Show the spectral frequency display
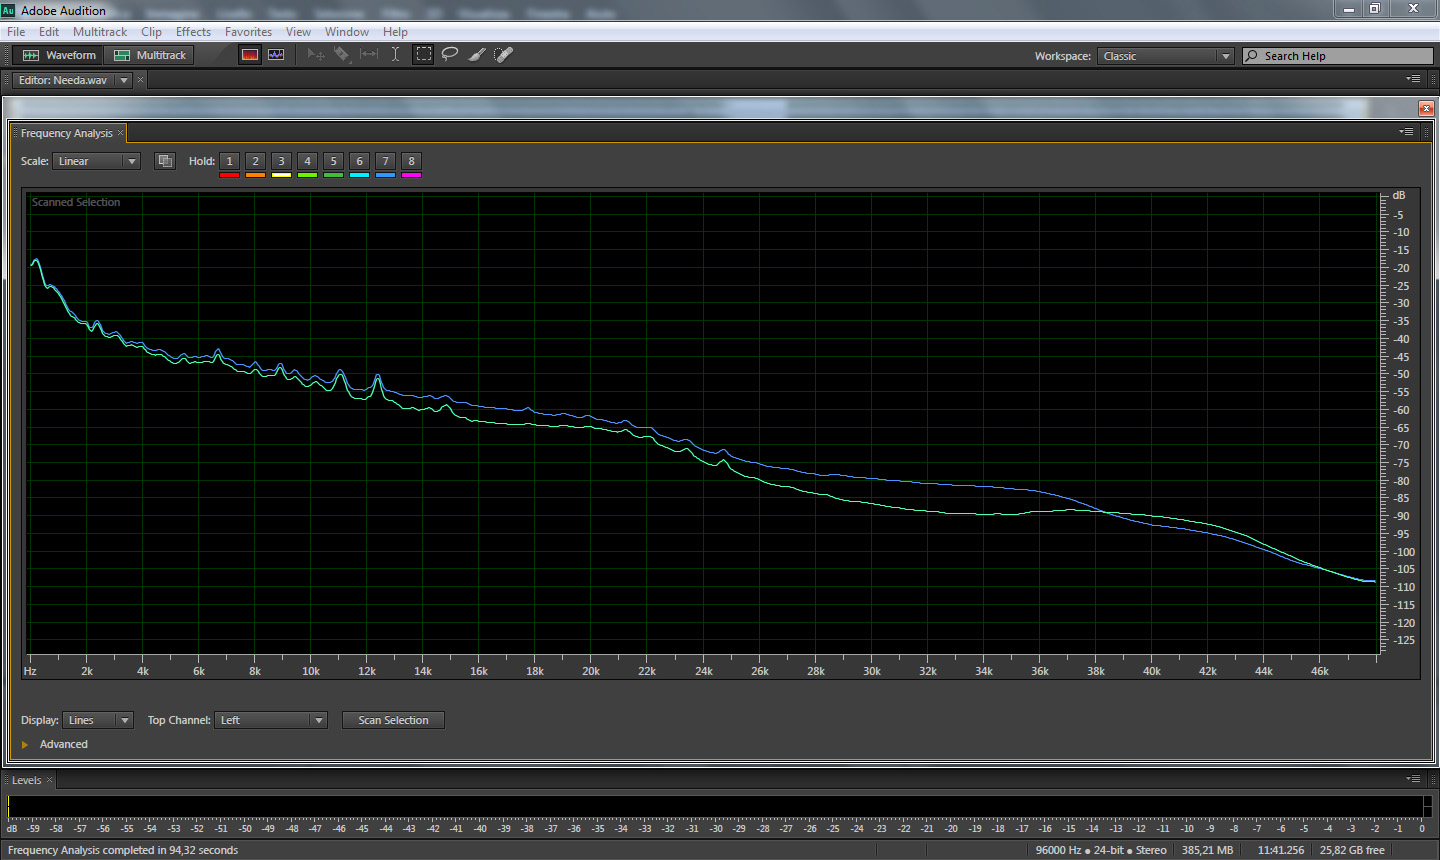This screenshot has height=860, width=1440. pos(250,55)
